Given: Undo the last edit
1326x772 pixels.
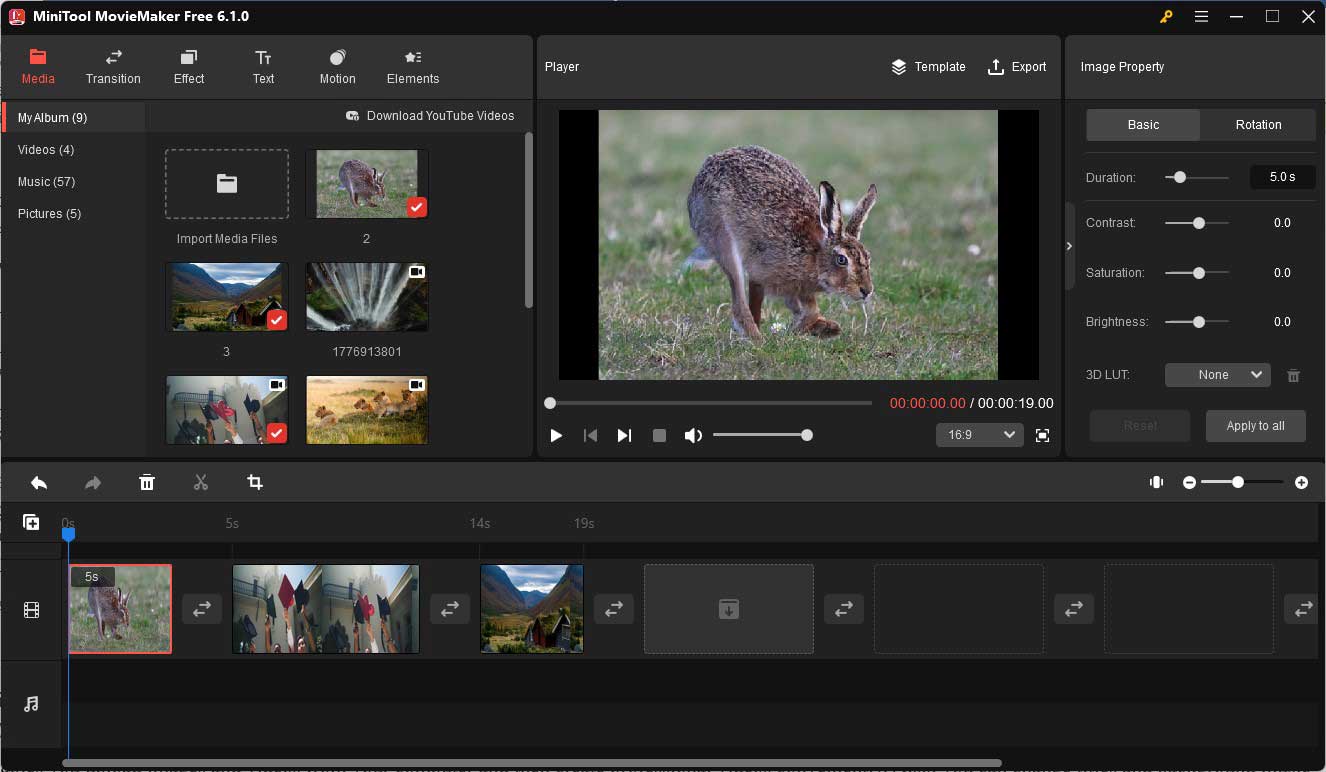Looking at the screenshot, I should (39, 482).
